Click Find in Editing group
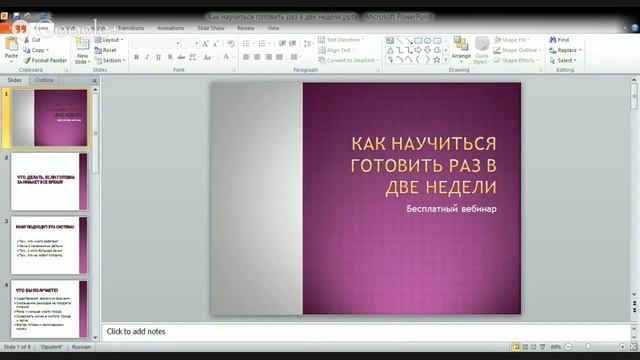Viewport: 640px width, 360px height. pyautogui.click(x=559, y=40)
